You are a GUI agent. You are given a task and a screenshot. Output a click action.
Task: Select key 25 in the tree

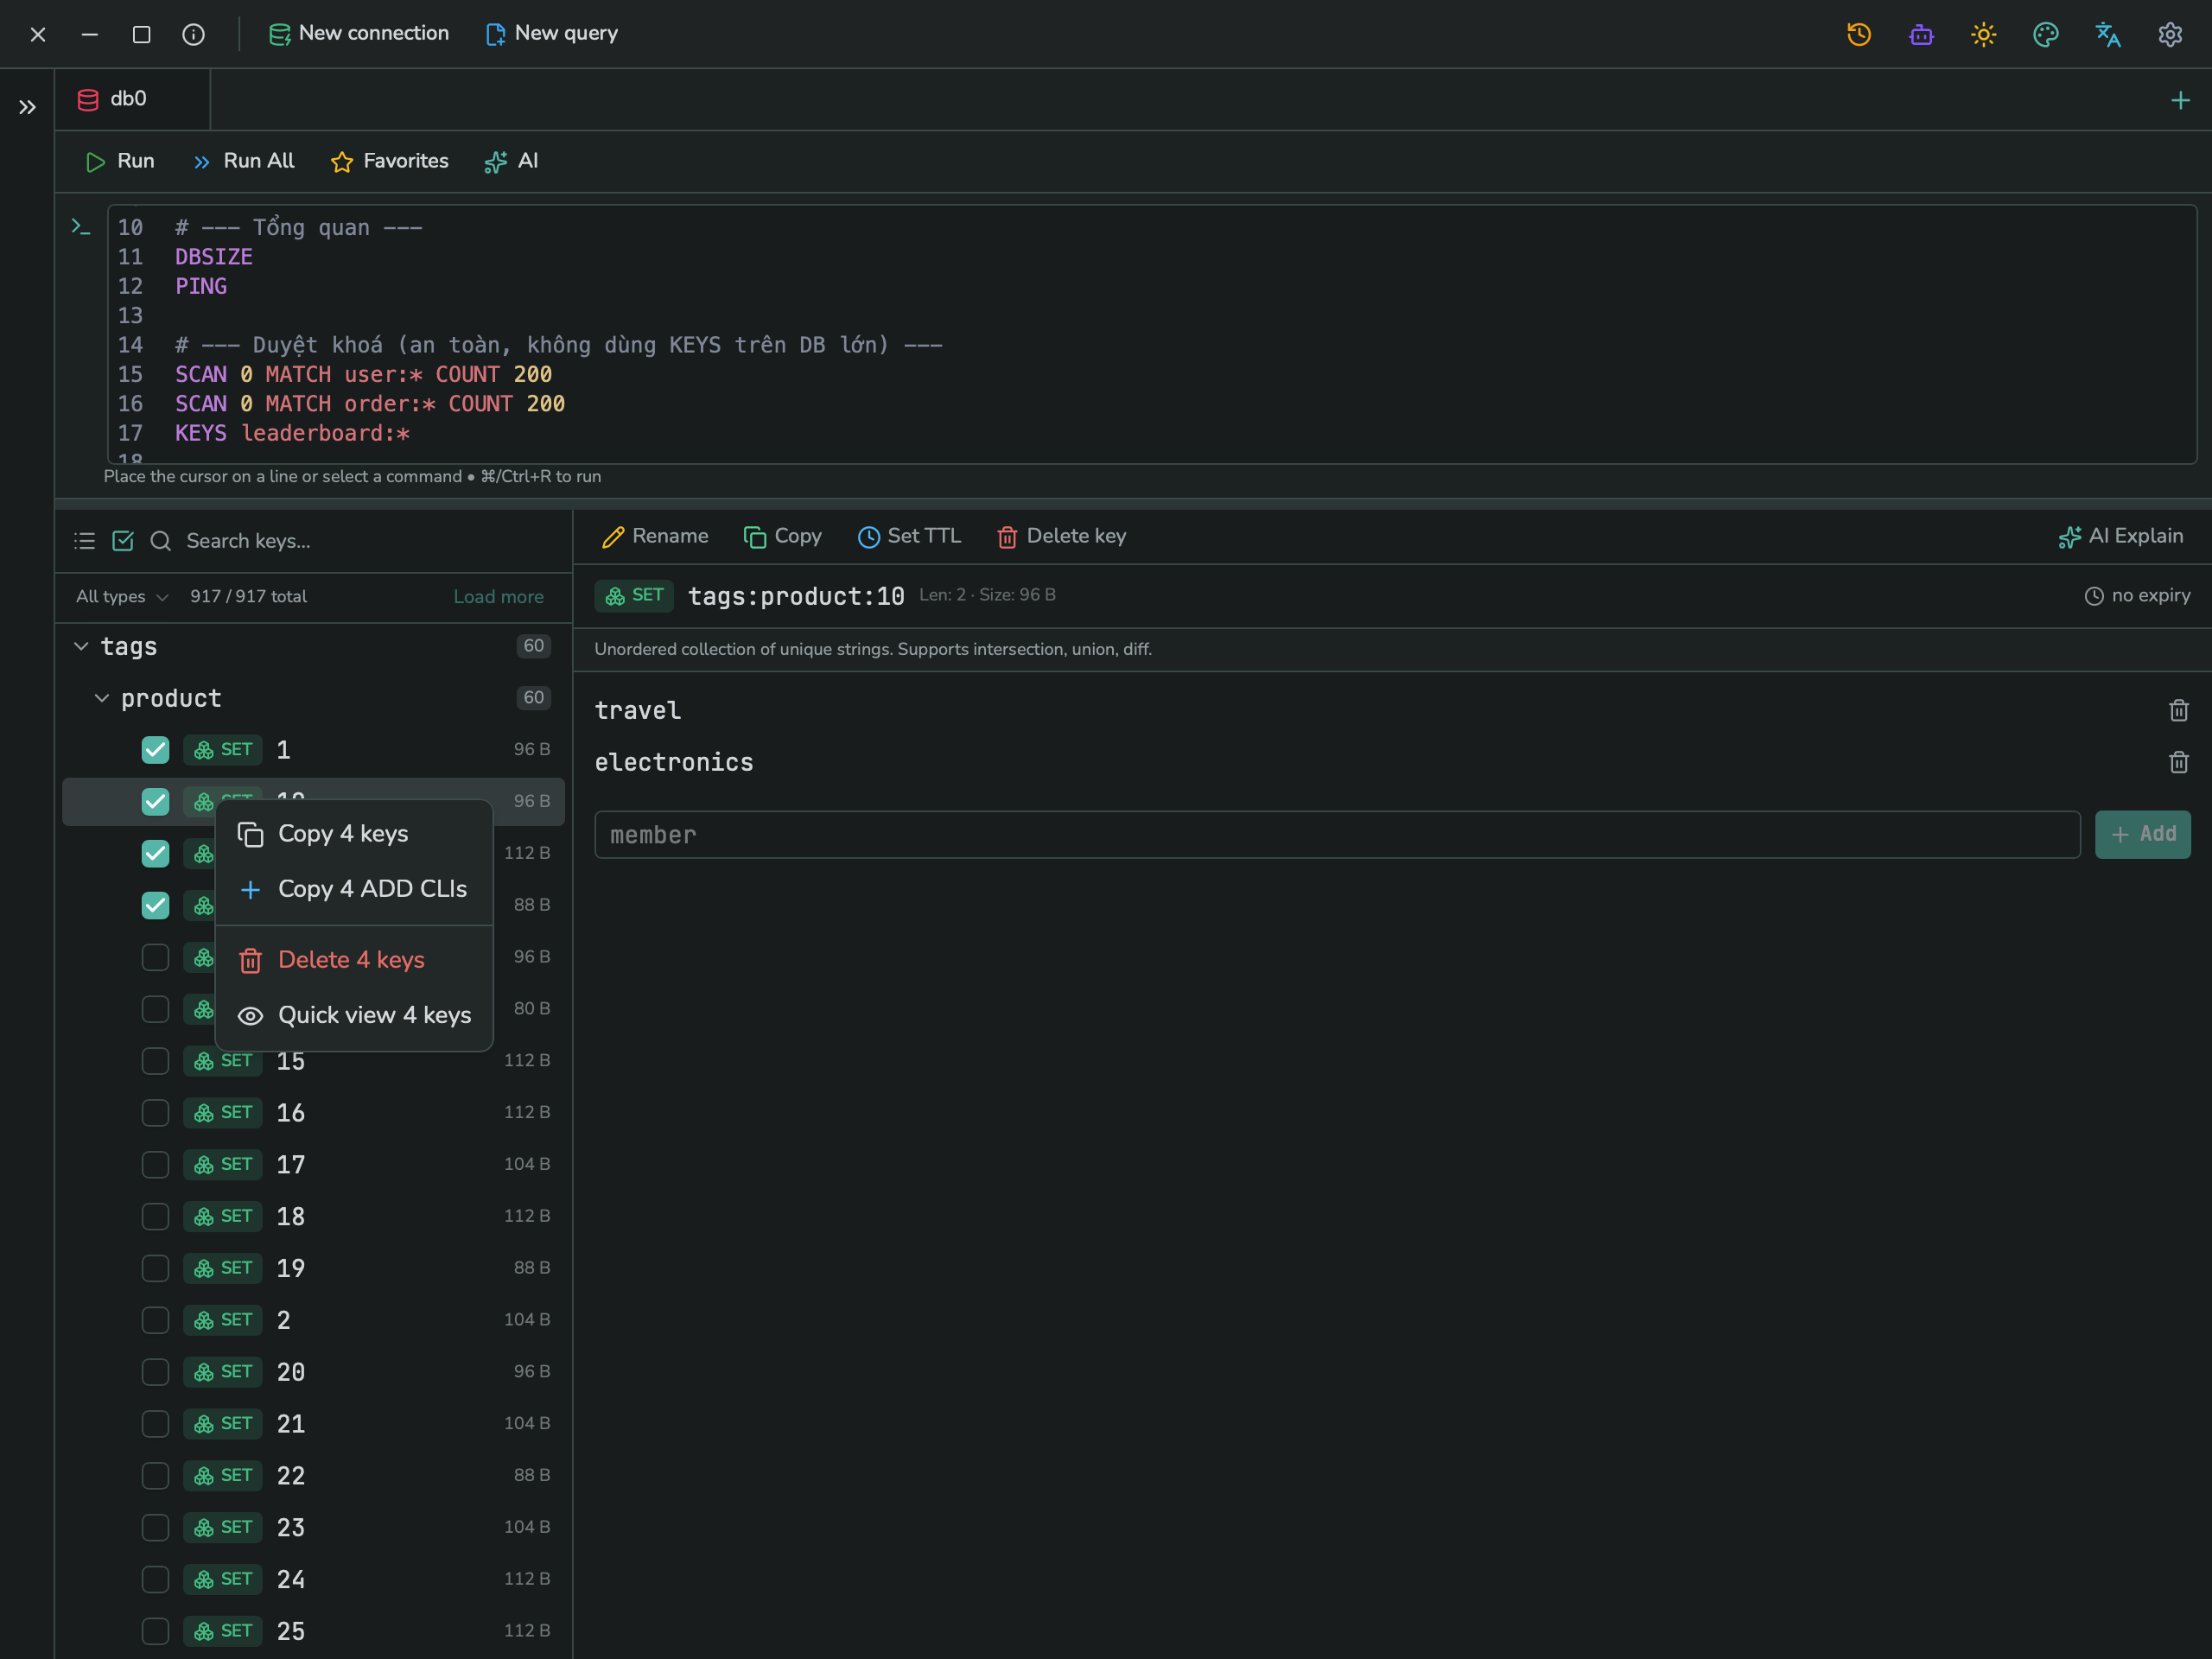pyautogui.click(x=313, y=1631)
